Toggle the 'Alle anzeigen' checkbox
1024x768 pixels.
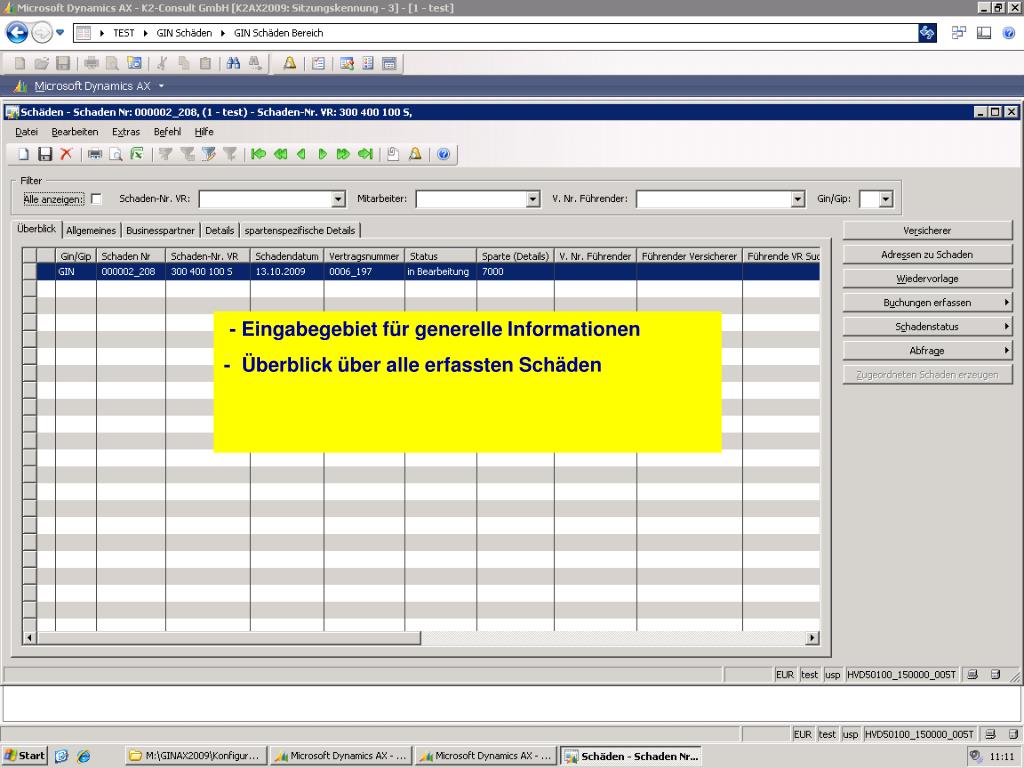coord(96,199)
